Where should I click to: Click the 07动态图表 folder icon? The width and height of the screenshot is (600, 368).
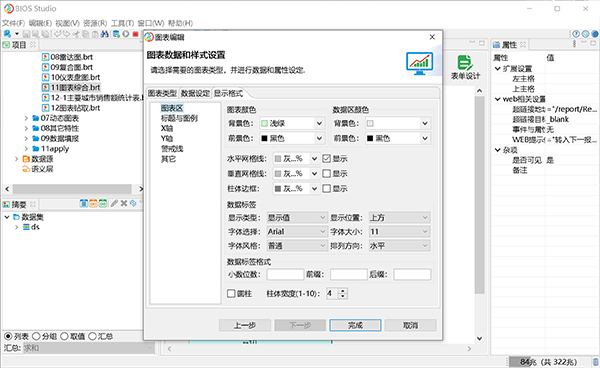tap(36, 118)
